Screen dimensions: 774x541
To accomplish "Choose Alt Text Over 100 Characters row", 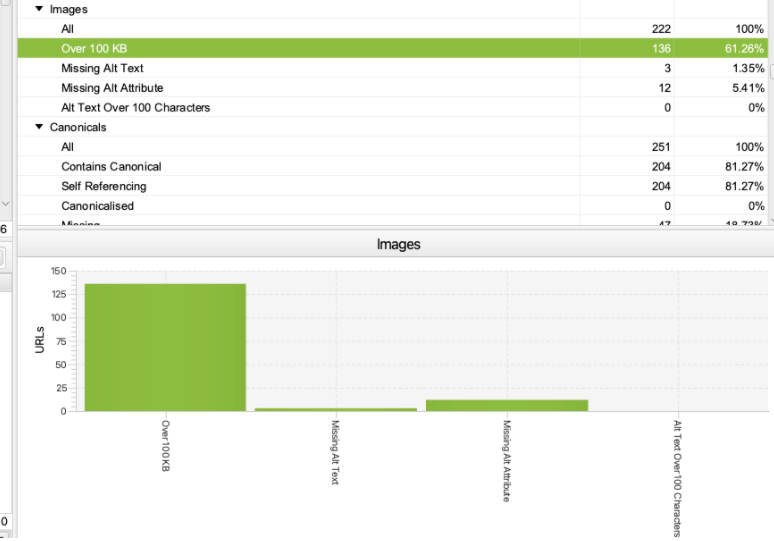I will [x=135, y=107].
